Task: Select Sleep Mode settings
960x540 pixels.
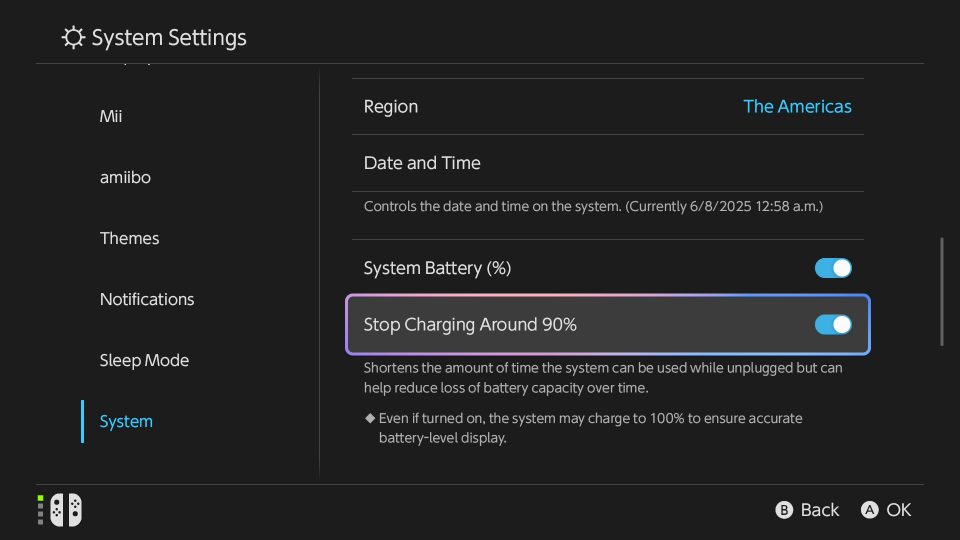Action: (144, 360)
